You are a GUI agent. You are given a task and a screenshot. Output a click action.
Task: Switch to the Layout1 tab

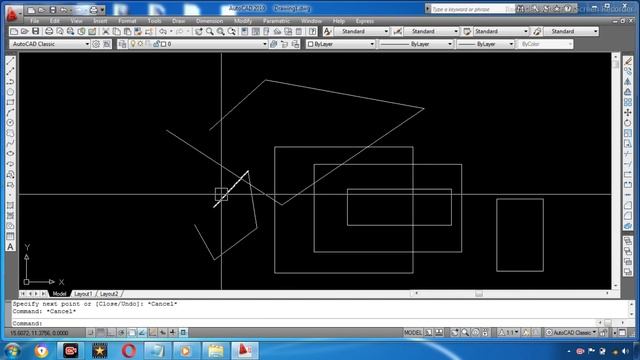coord(83,294)
